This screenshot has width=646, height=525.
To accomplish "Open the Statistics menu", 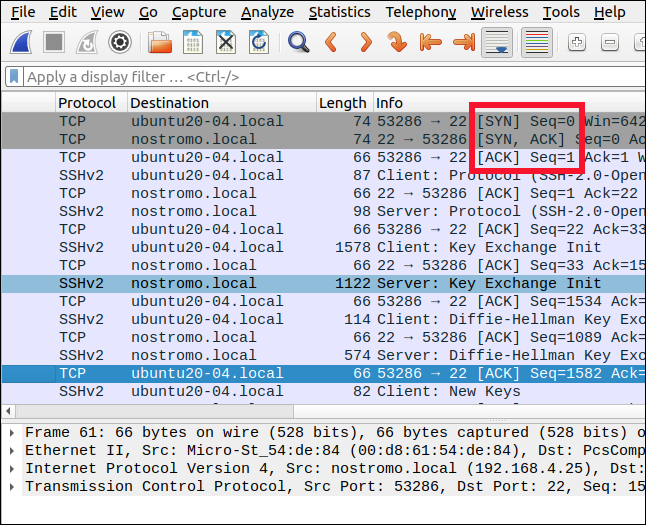I will (x=339, y=12).
